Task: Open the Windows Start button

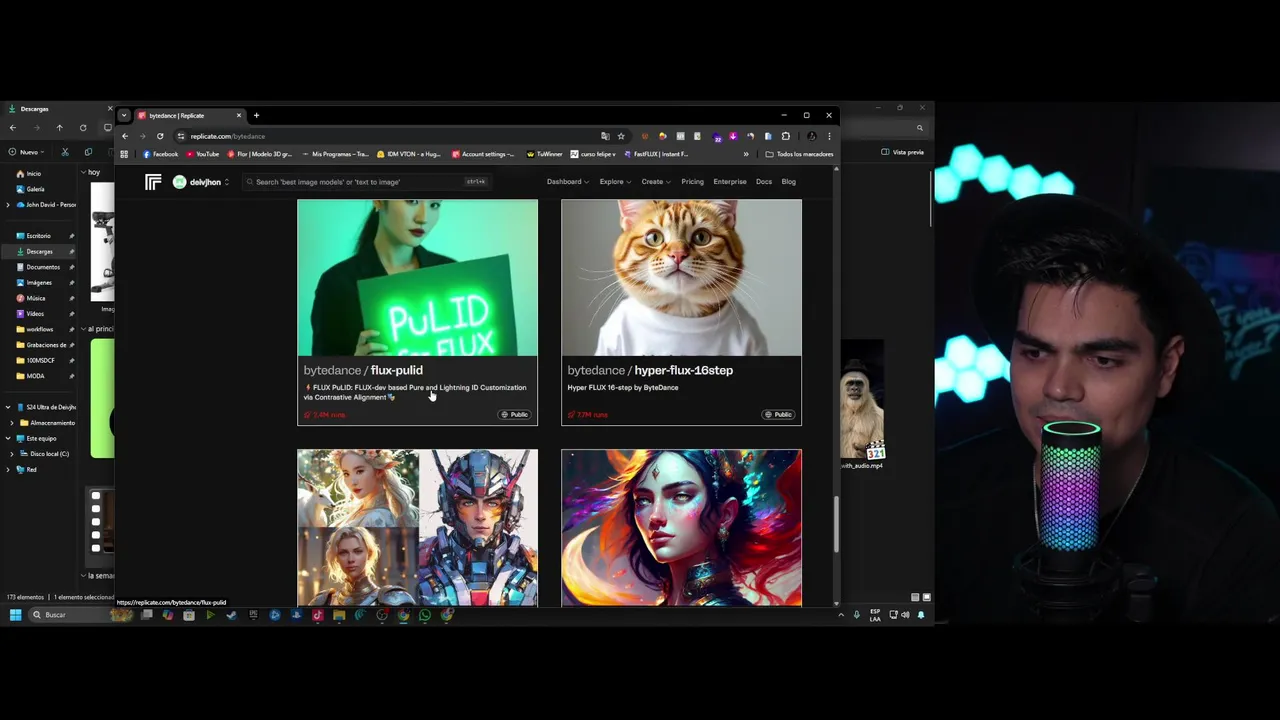Action: point(16,615)
